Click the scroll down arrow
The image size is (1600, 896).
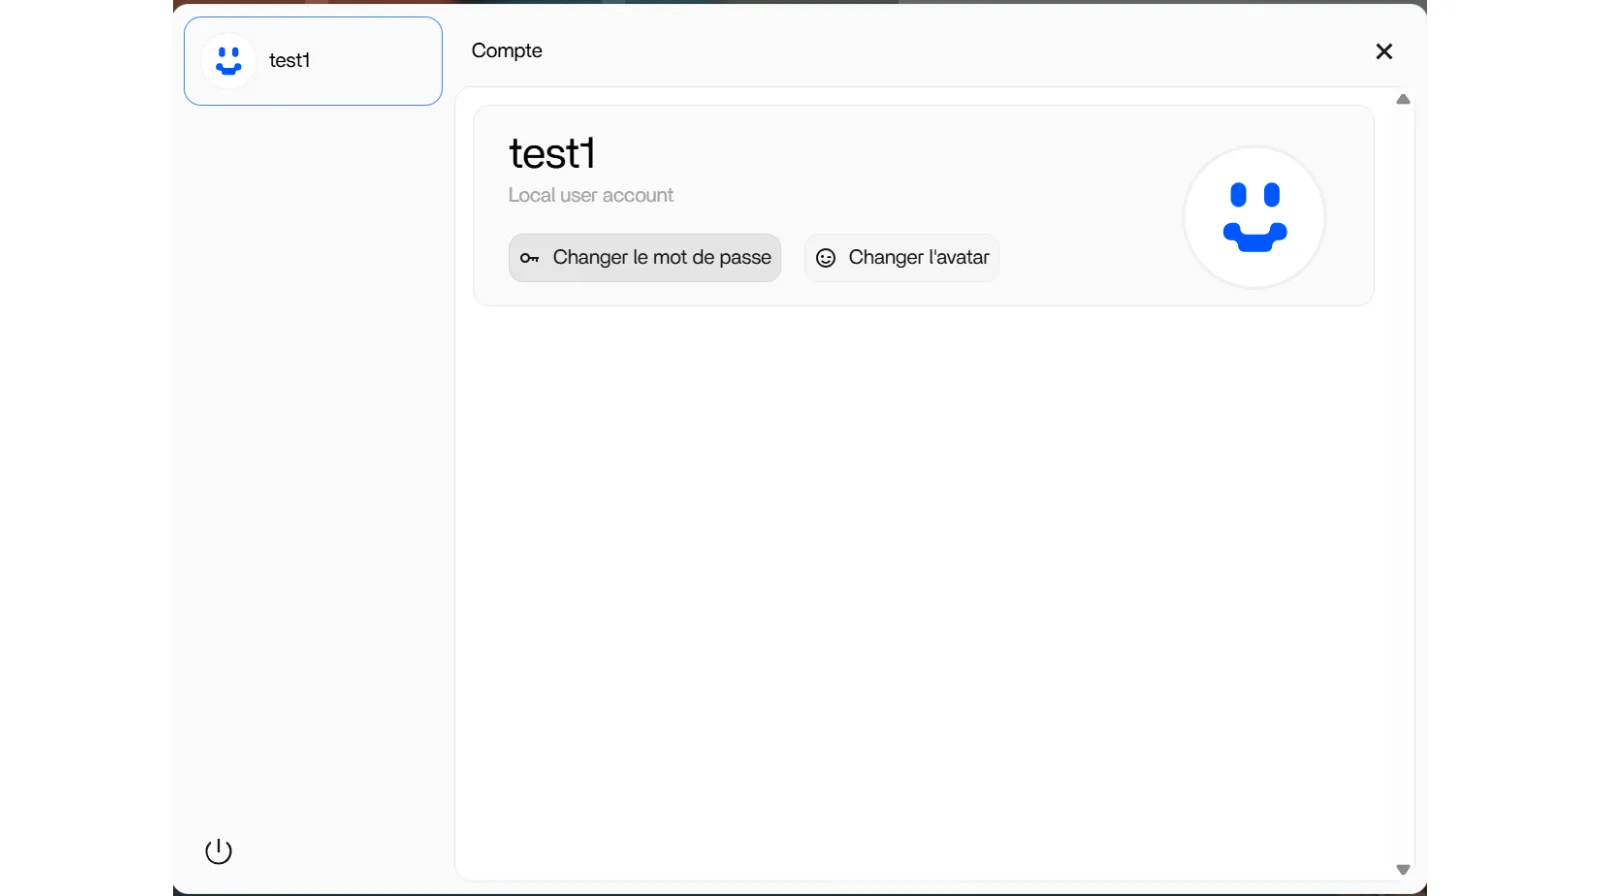1403,870
